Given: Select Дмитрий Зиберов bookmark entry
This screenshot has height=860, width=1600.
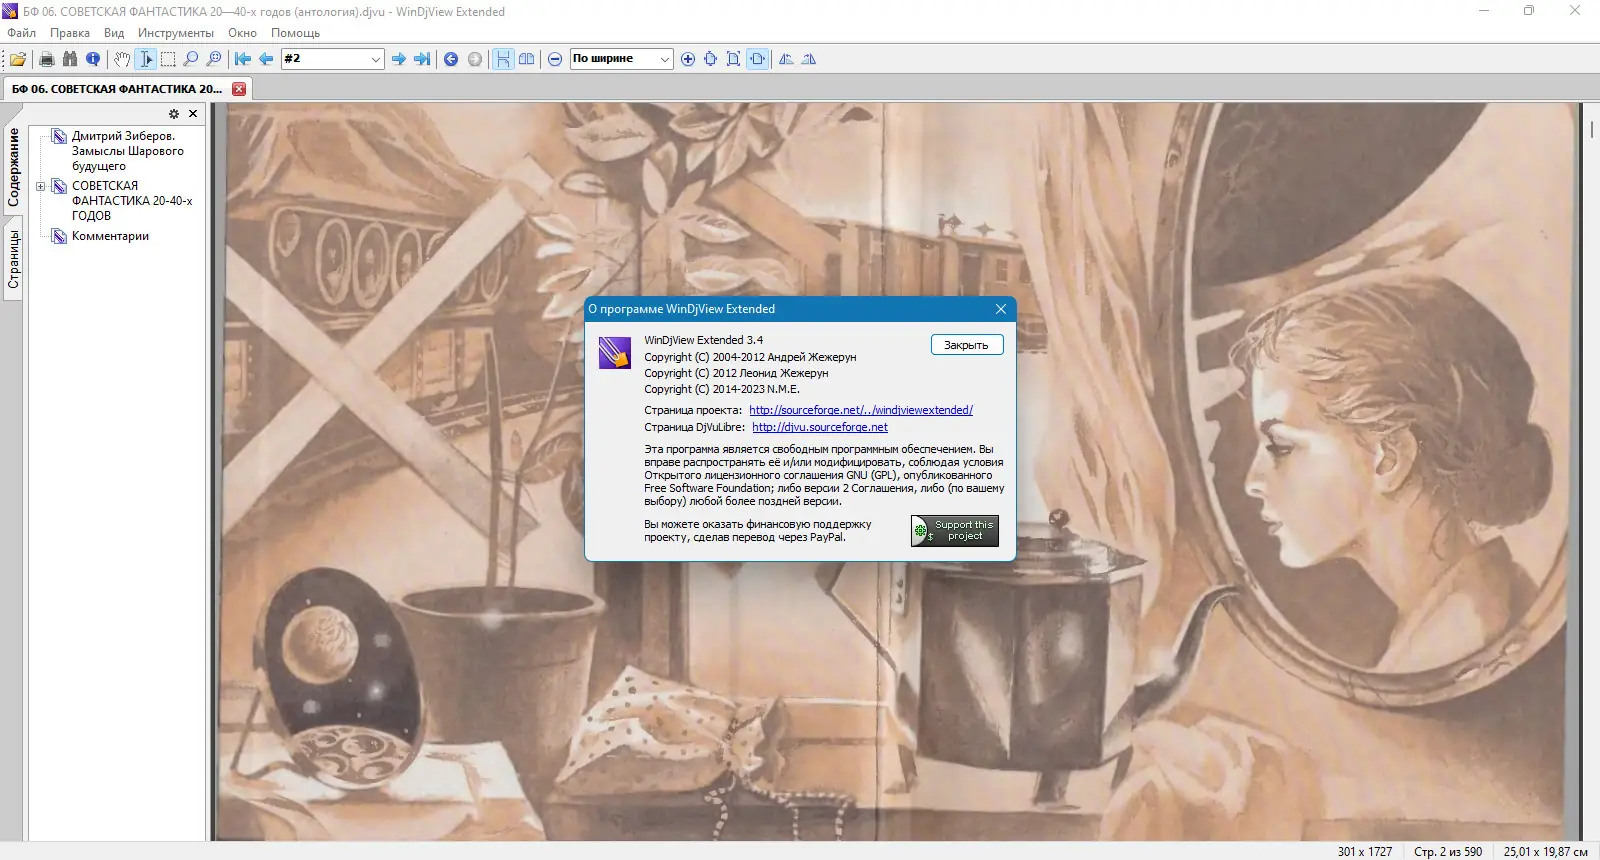Looking at the screenshot, I should (x=127, y=151).
